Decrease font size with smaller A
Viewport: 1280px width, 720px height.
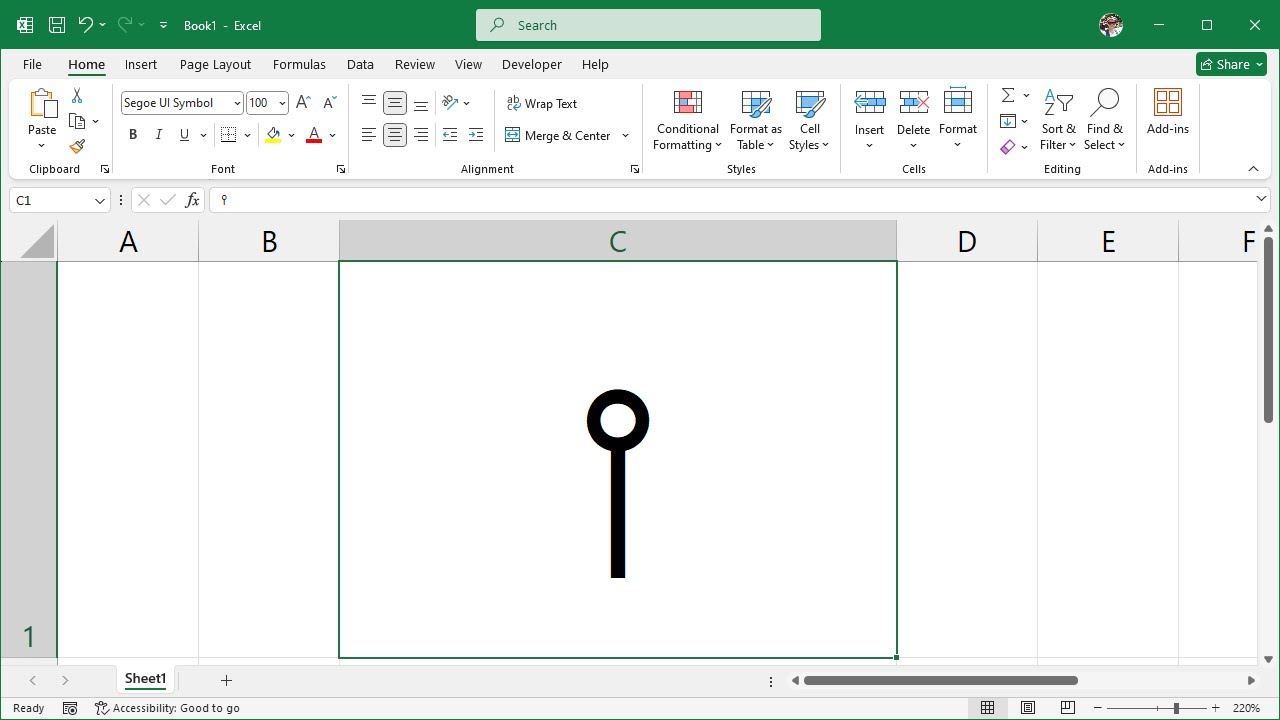[x=330, y=103]
